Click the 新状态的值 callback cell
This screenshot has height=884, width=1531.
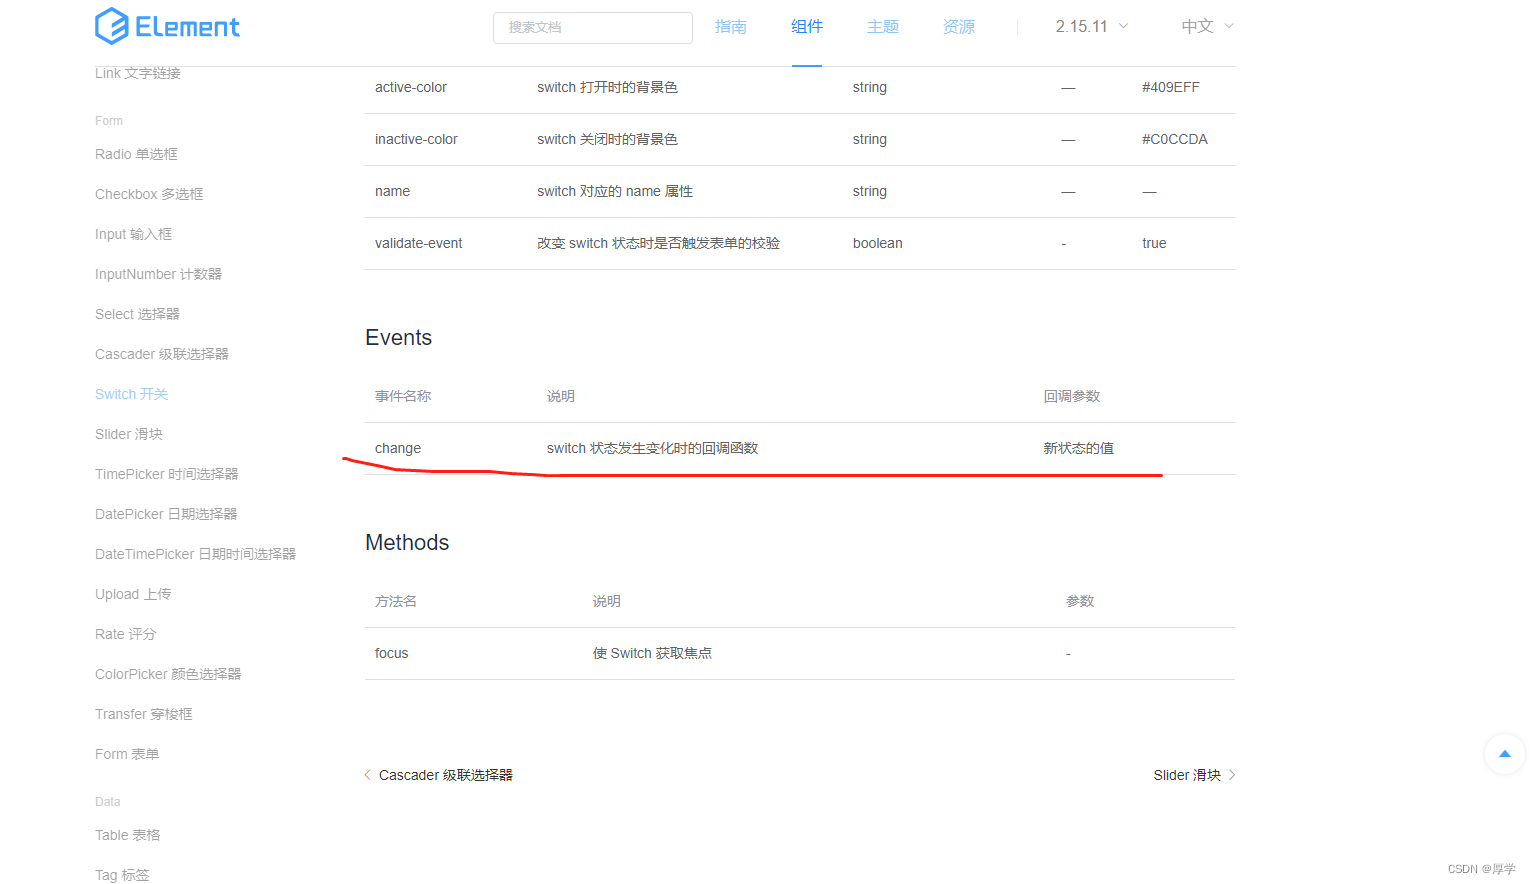point(1079,448)
